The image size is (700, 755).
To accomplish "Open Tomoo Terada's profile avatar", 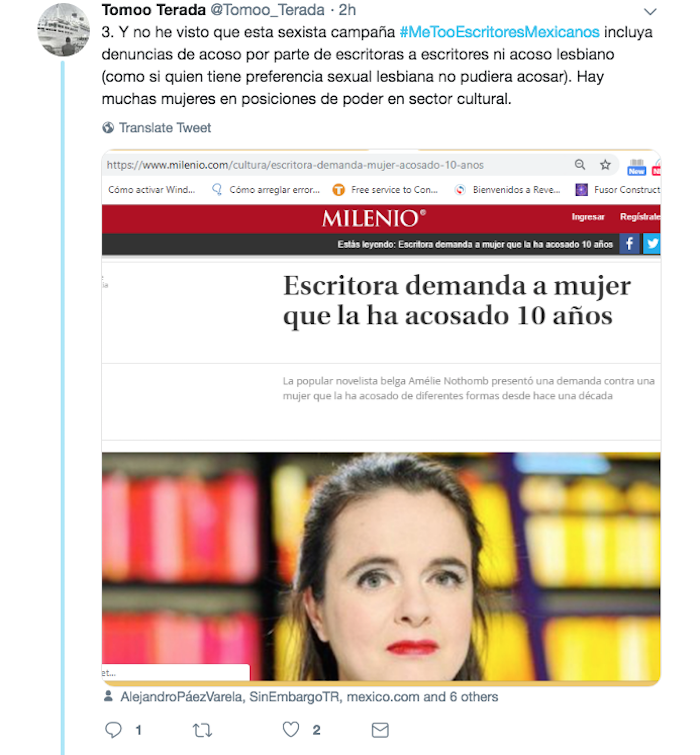I will (64, 30).
